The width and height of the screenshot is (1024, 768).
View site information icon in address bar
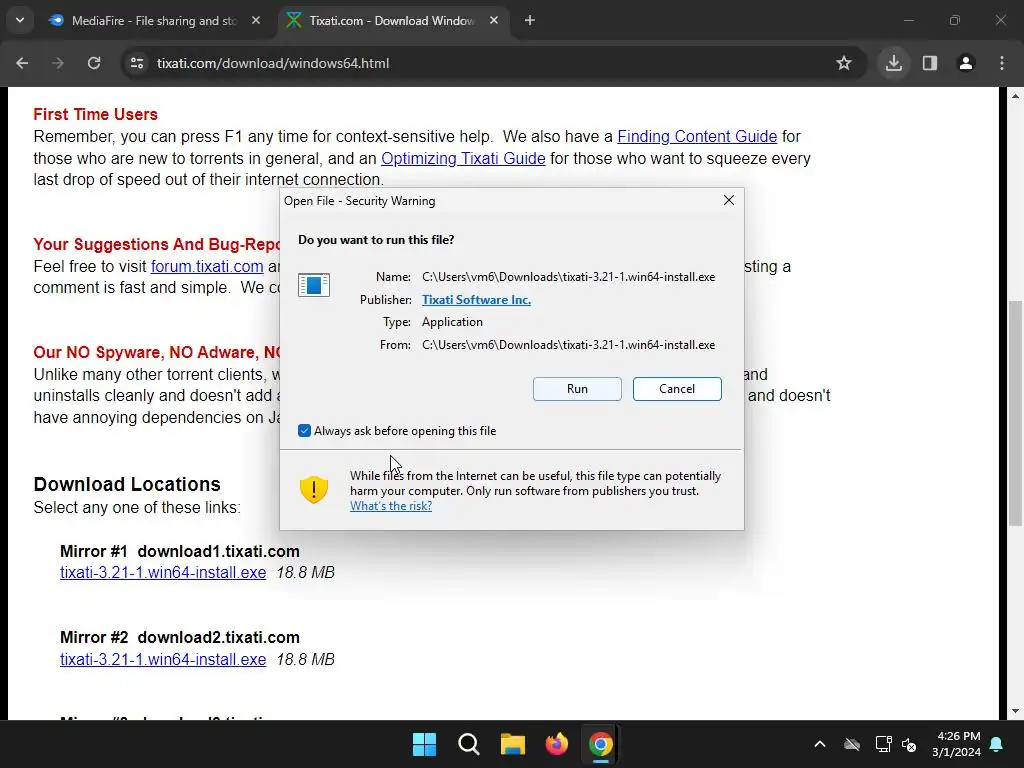click(x=137, y=63)
